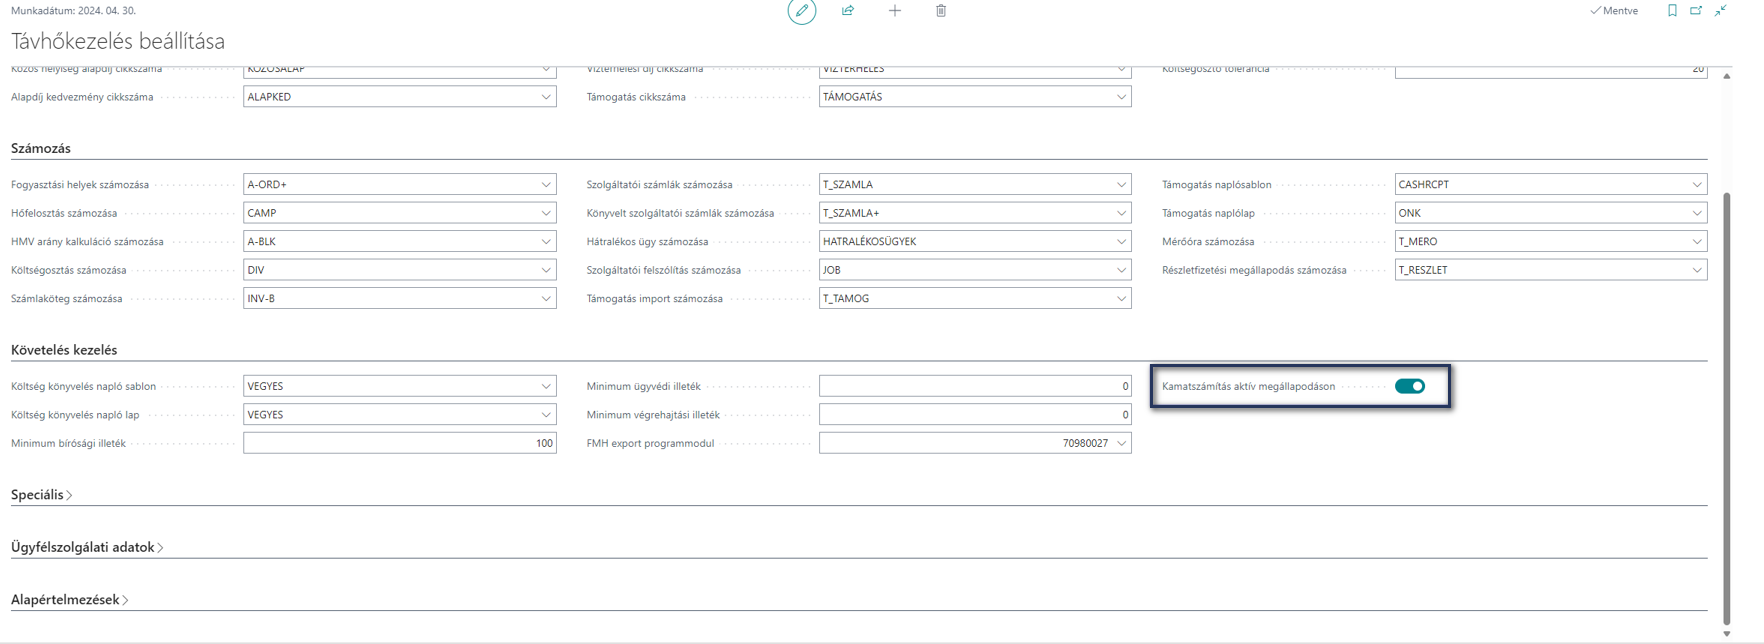Open Költség könyvelés napló lap dropdown
Screen dimensions: 1764x644
point(546,415)
